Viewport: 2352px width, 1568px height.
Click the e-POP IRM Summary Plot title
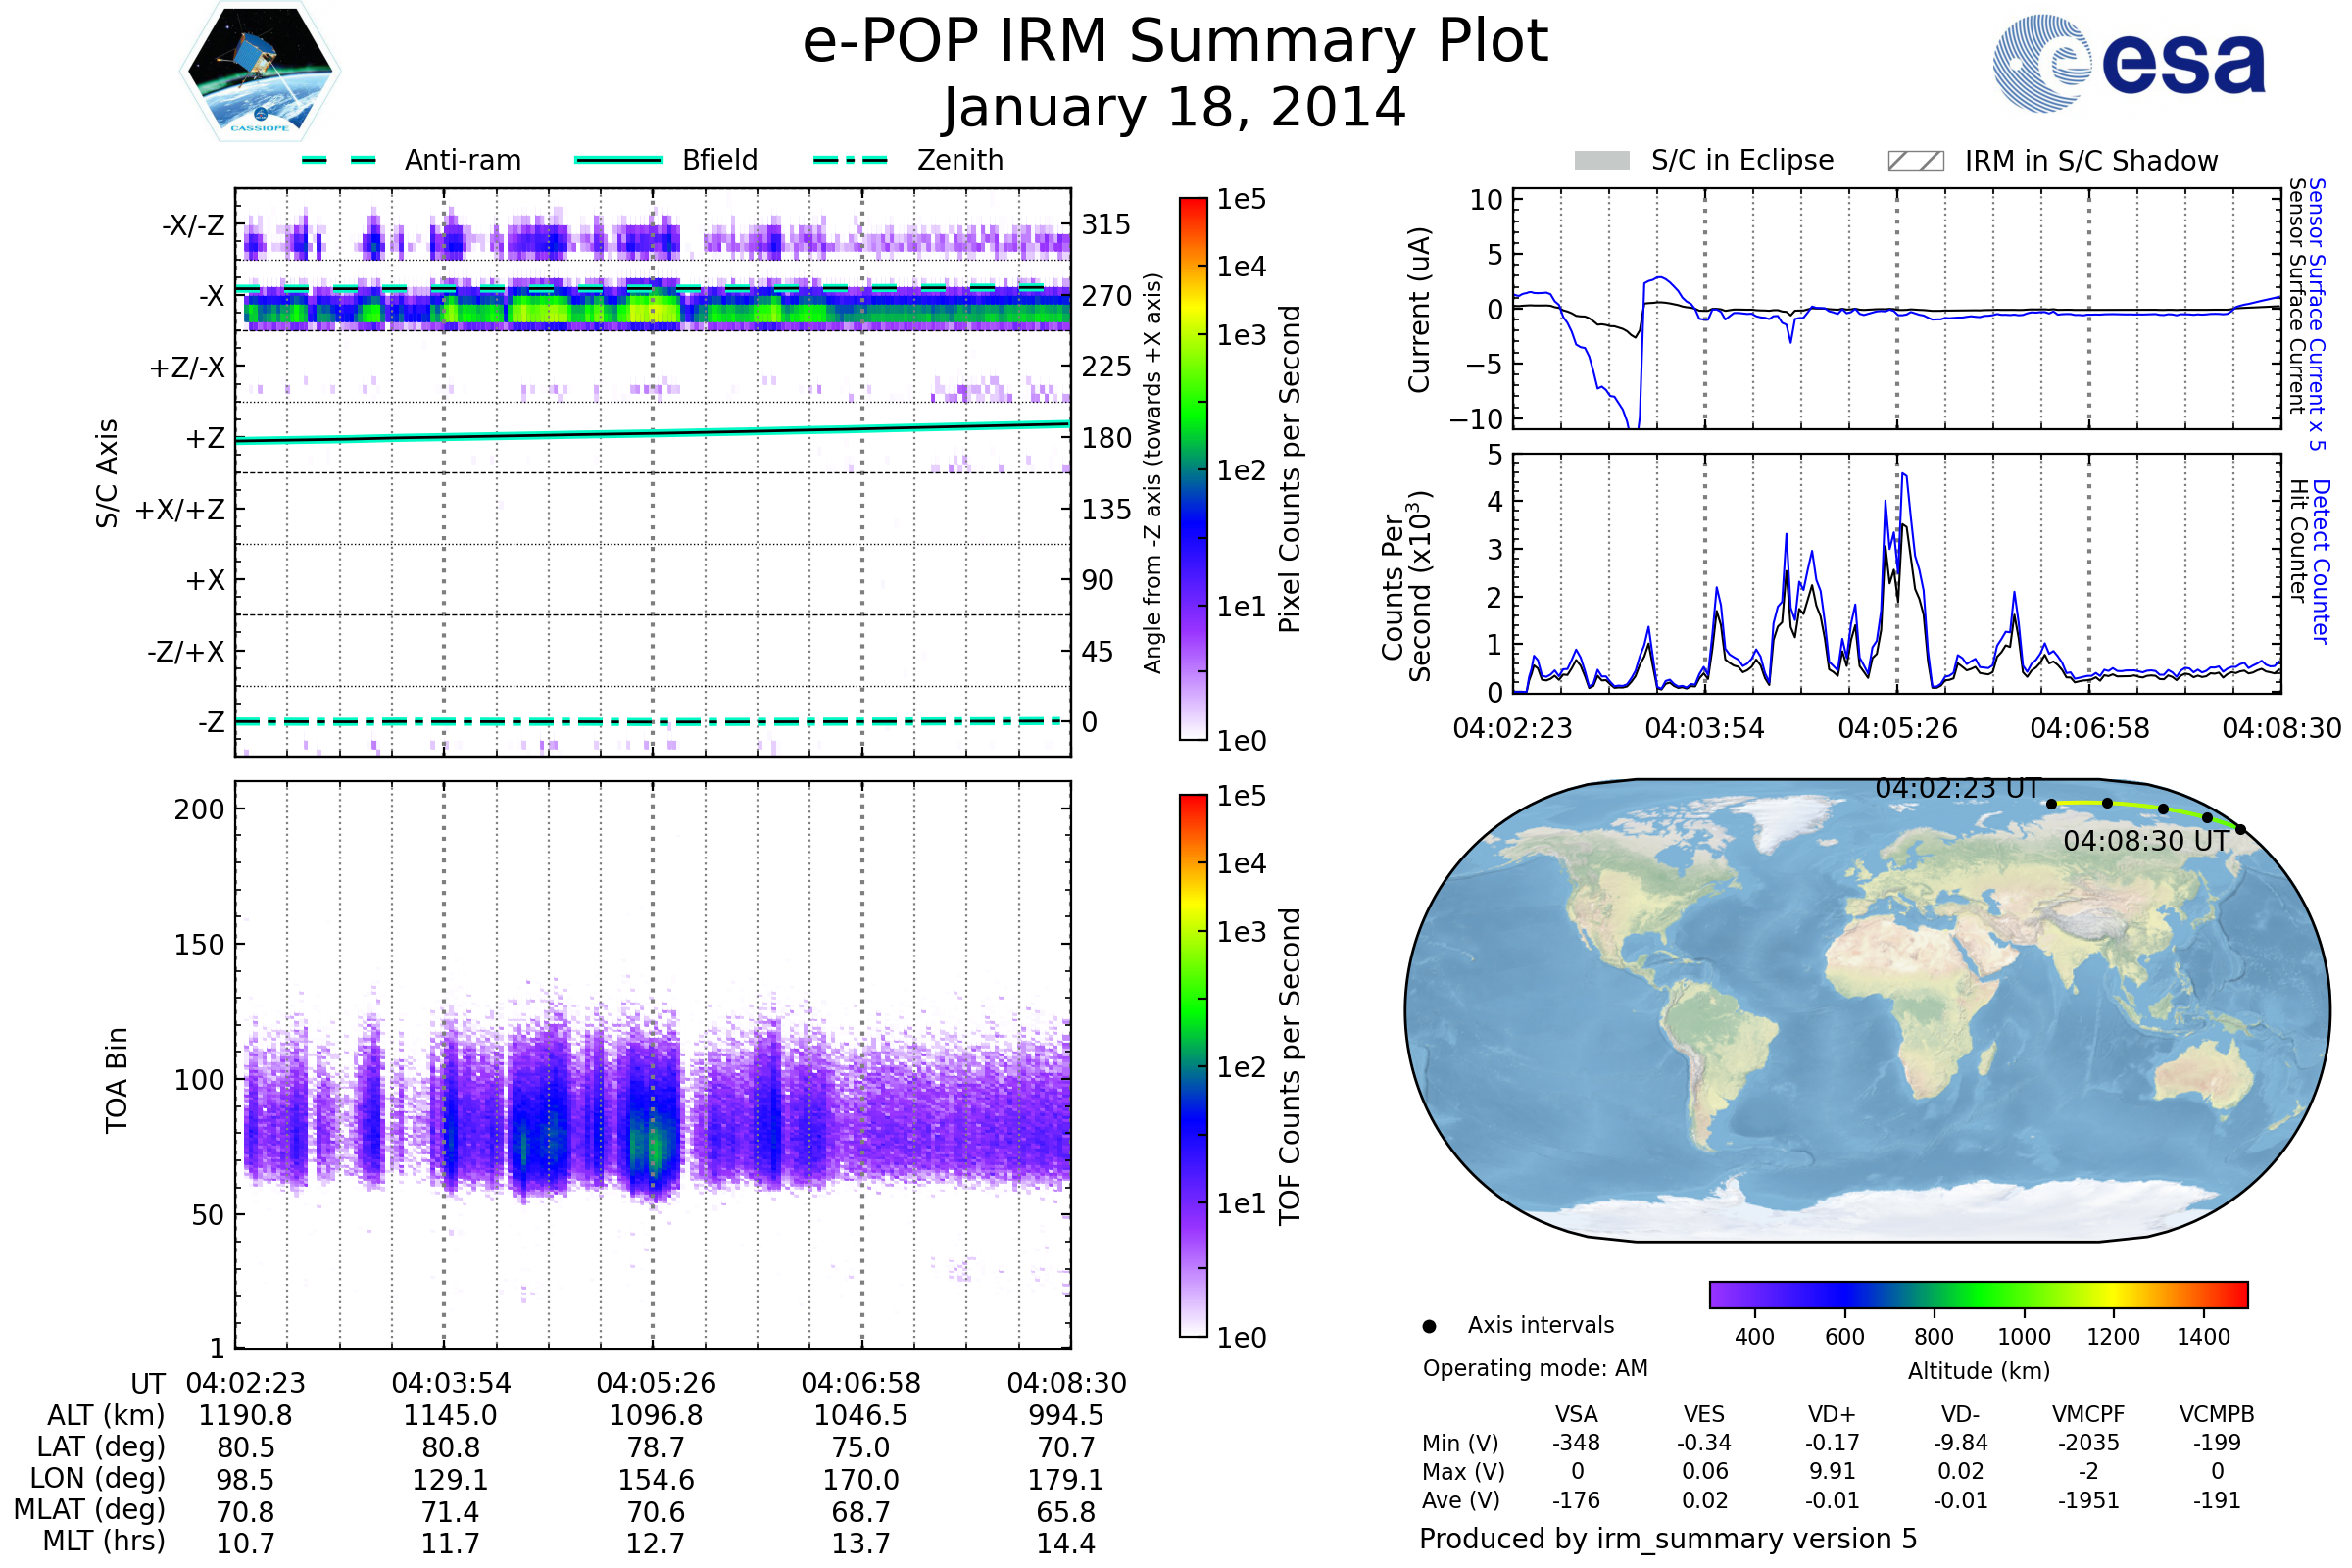tap(1175, 42)
